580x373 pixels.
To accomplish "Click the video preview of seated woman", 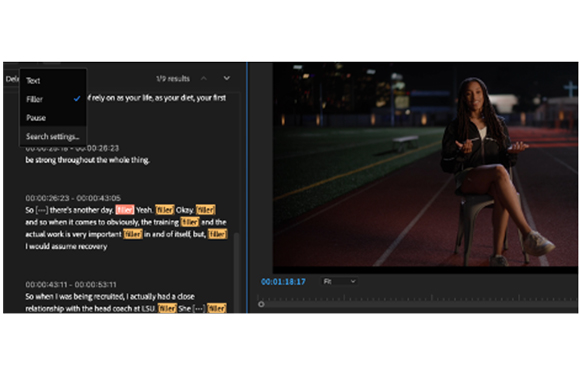I will click(425, 165).
